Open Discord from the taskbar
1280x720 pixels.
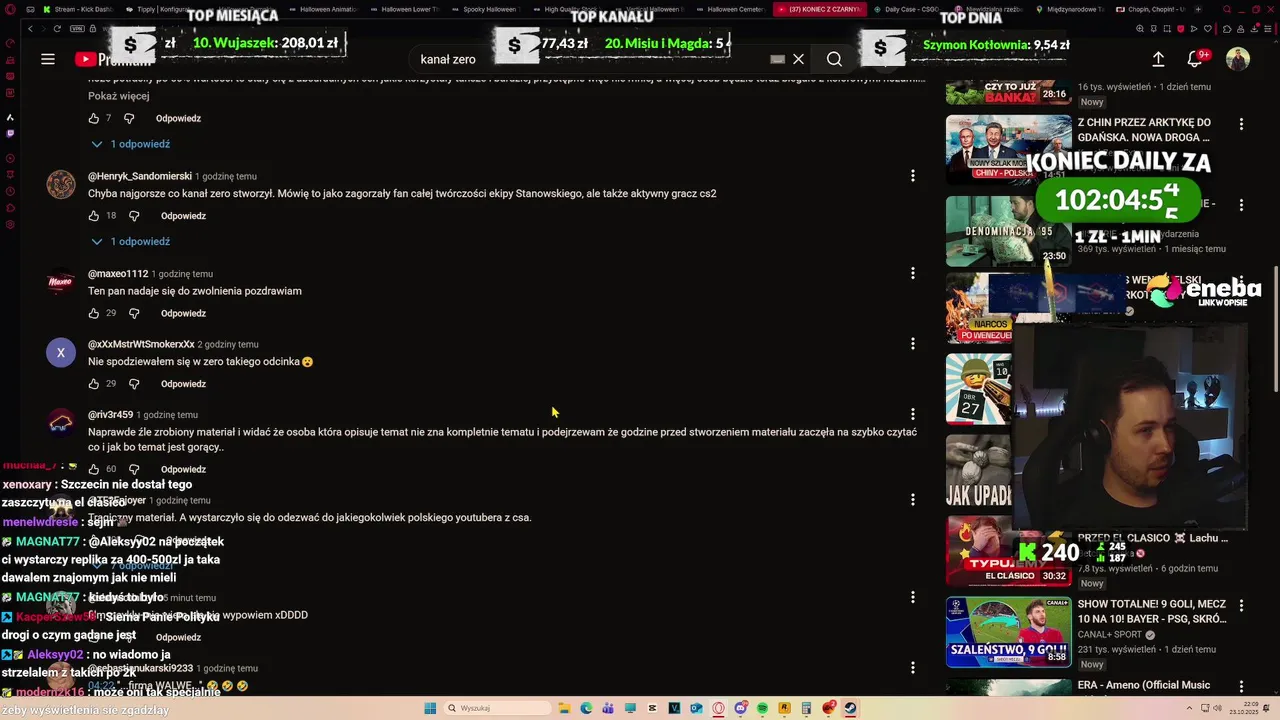click(x=740, y=708)
